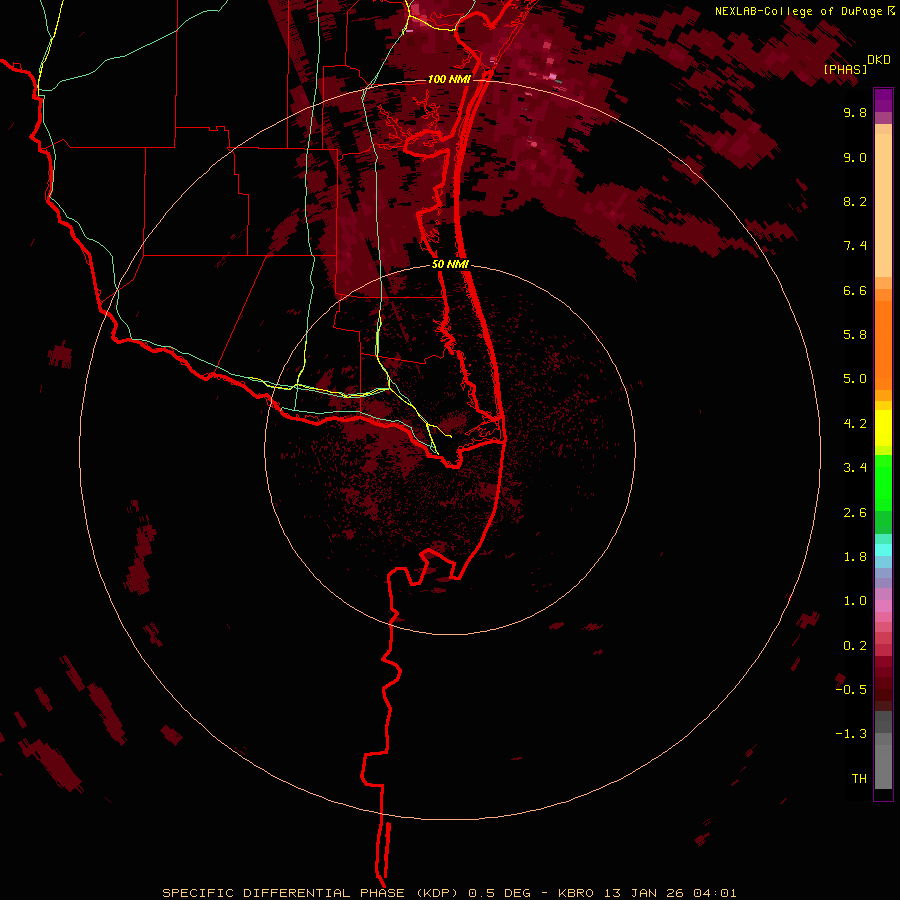Select the 9.0 scale value
Screen dimensions: 900x900
tap(855, 157)
